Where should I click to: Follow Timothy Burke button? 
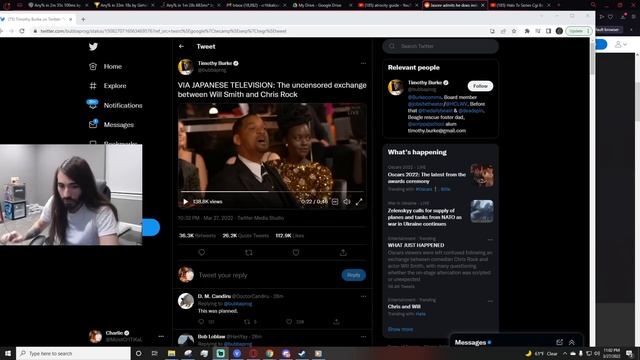pos(480,86)
